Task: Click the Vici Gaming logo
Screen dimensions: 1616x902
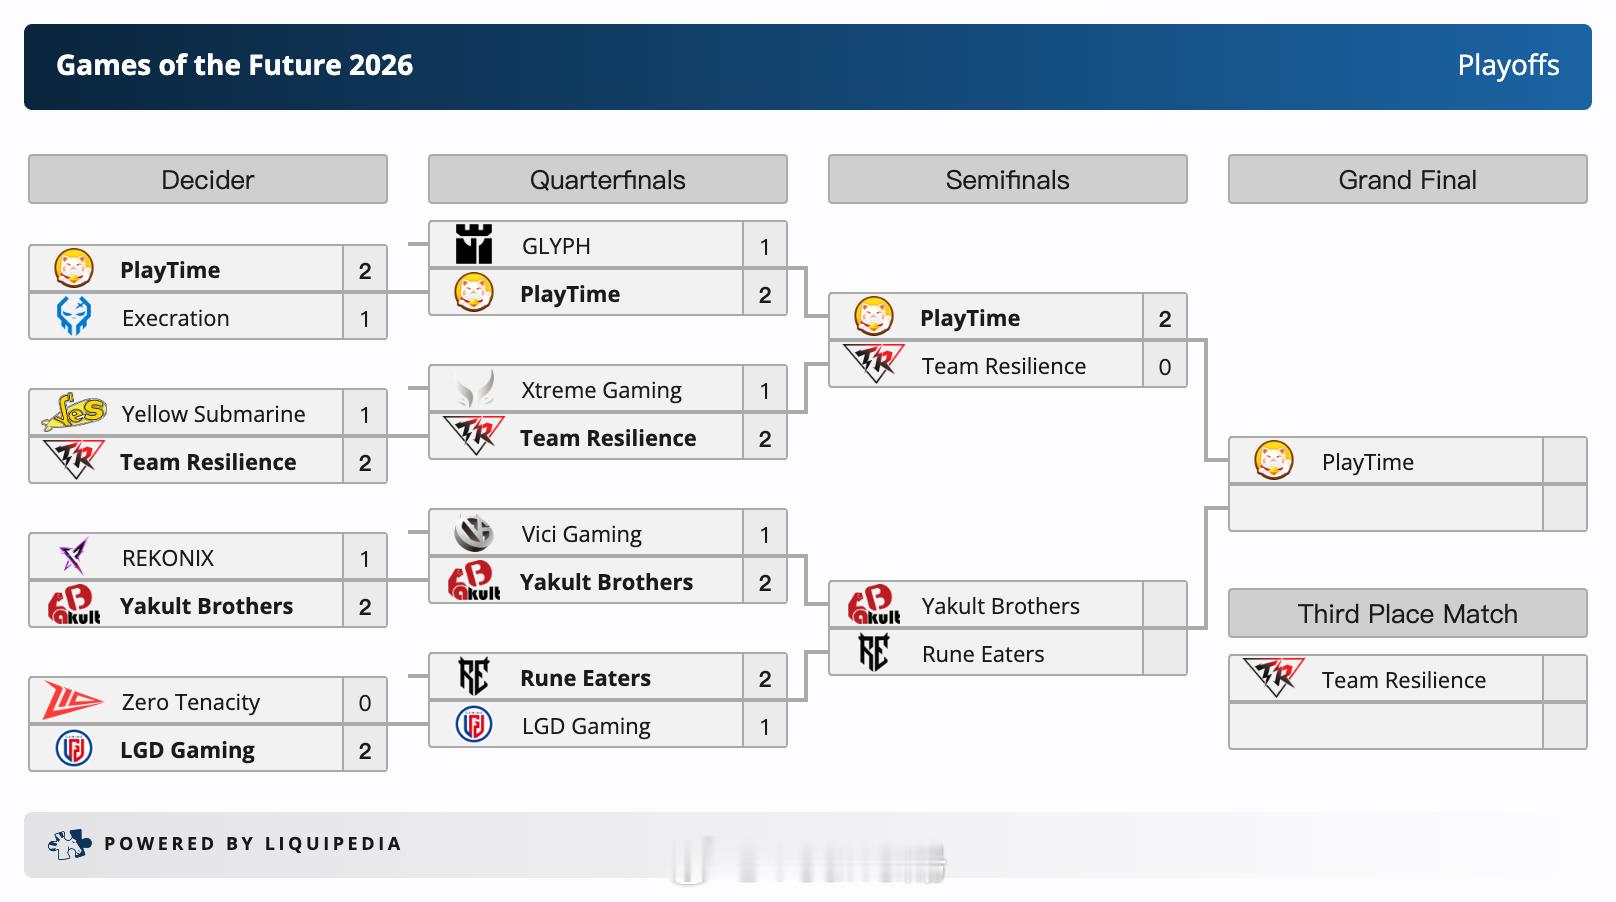Action: tap(474, 533)
